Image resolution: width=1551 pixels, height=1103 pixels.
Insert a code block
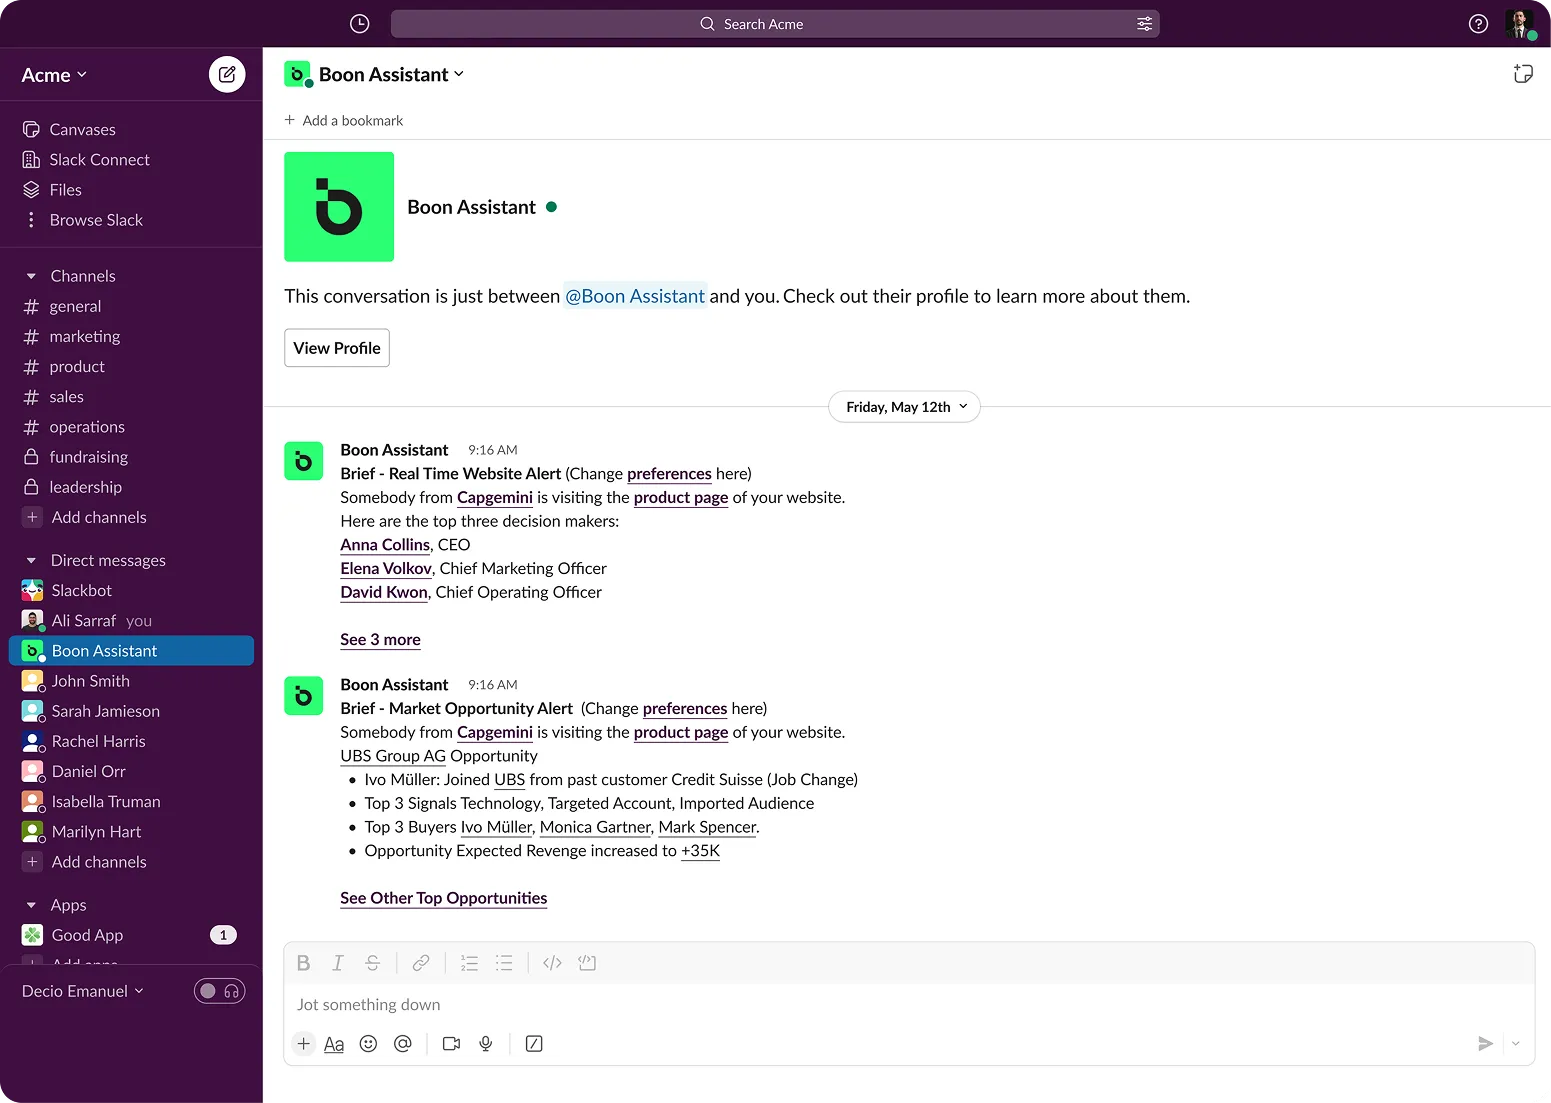(587, 963)
